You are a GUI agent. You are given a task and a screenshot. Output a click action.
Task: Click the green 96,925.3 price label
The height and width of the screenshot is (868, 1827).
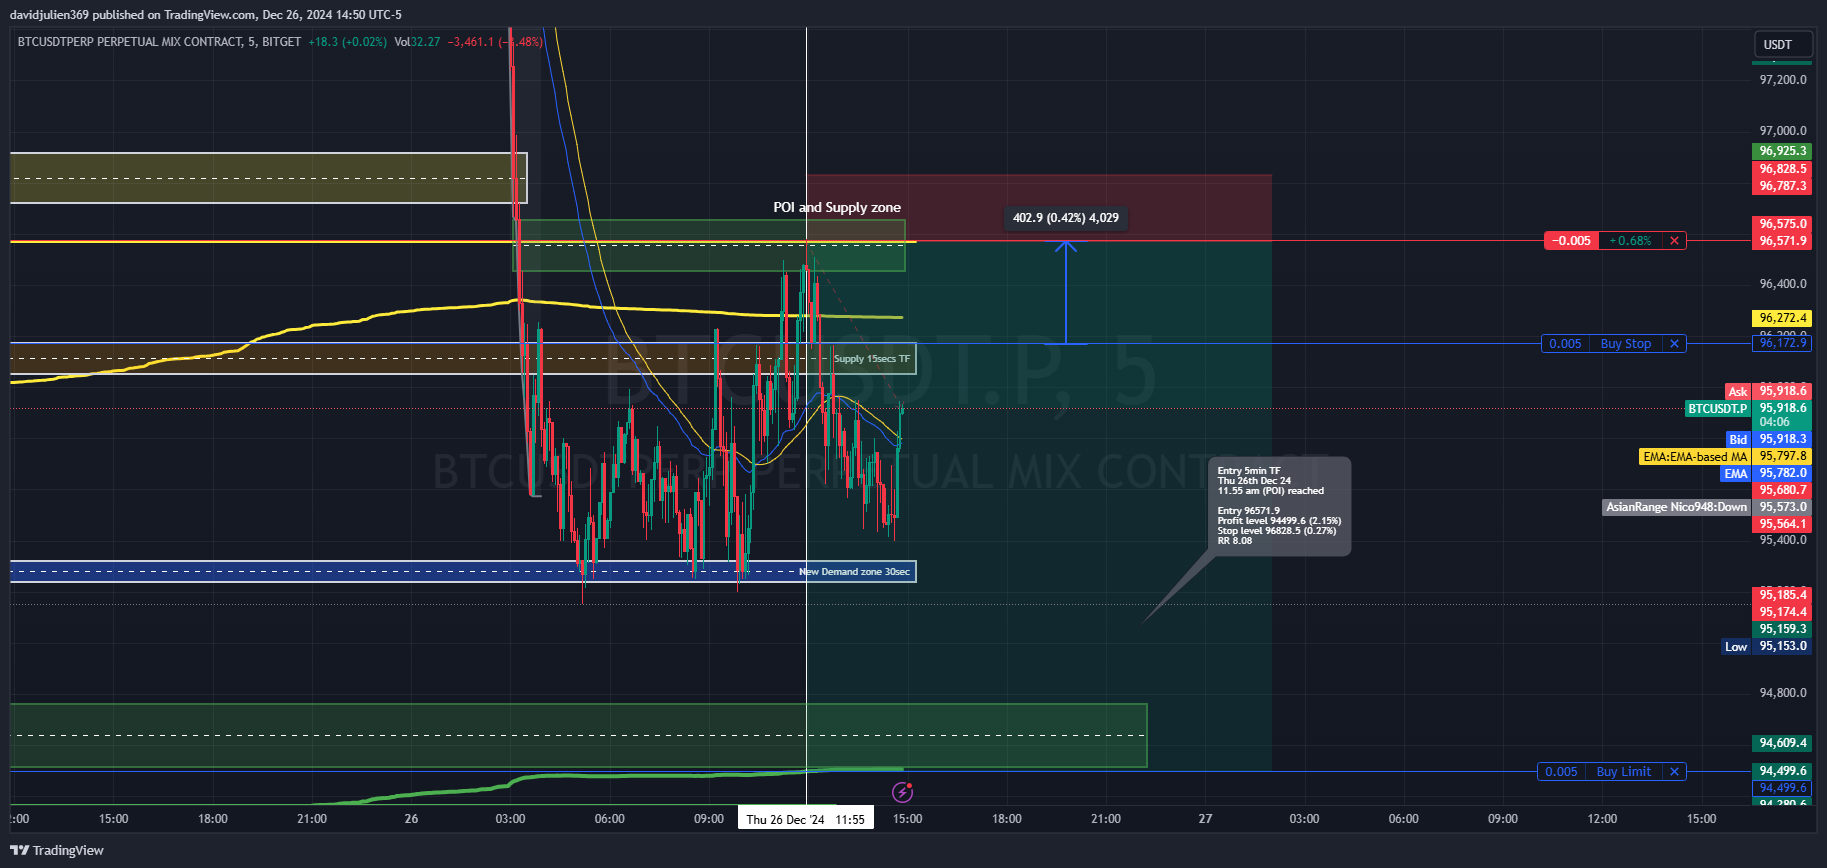(x=1782, y=151)
